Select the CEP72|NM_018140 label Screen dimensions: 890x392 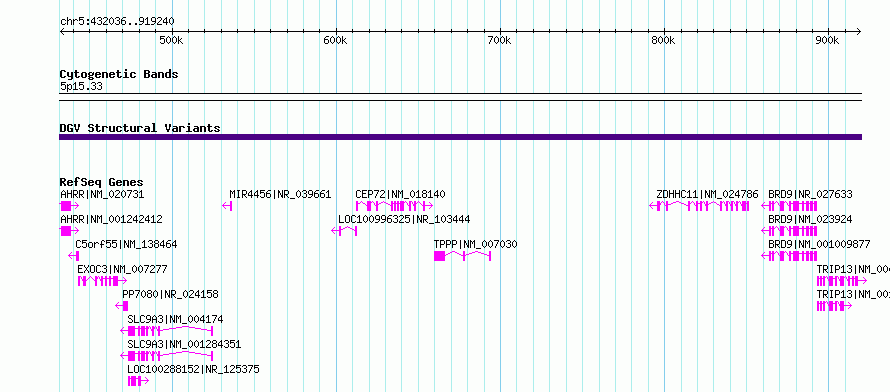pos(400,195)
